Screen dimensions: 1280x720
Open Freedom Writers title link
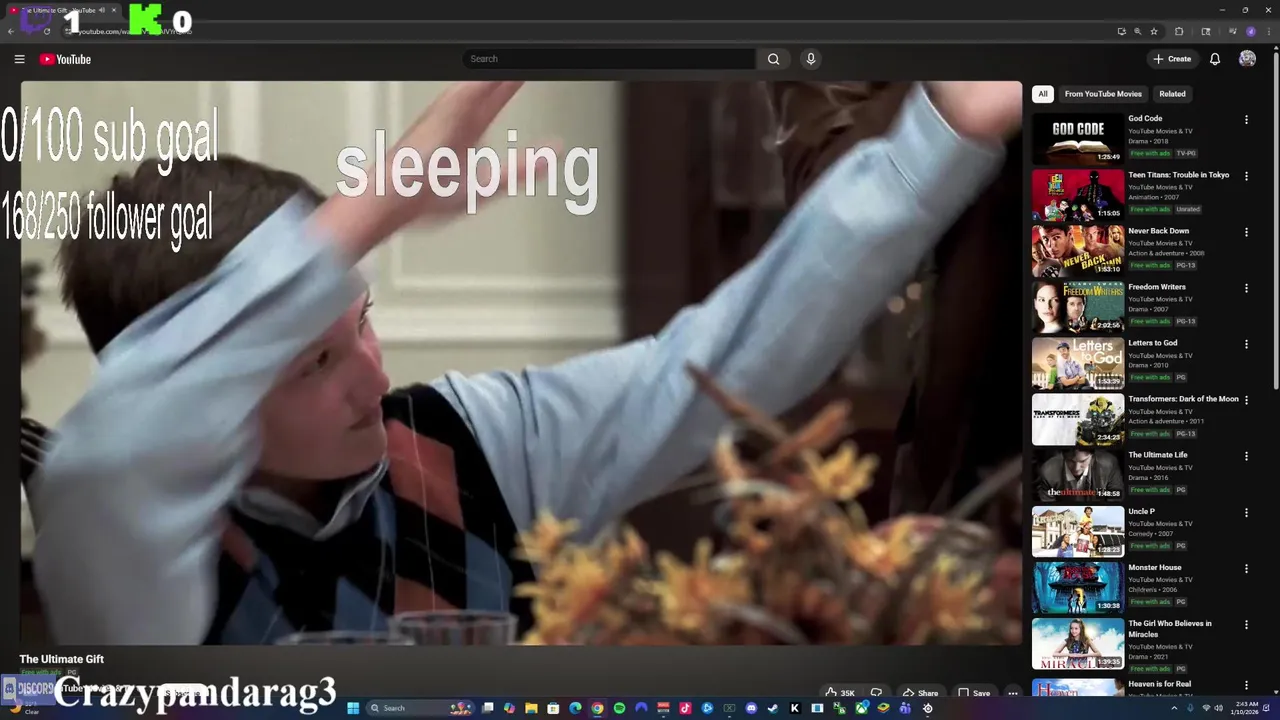(x=1157, y=287)
